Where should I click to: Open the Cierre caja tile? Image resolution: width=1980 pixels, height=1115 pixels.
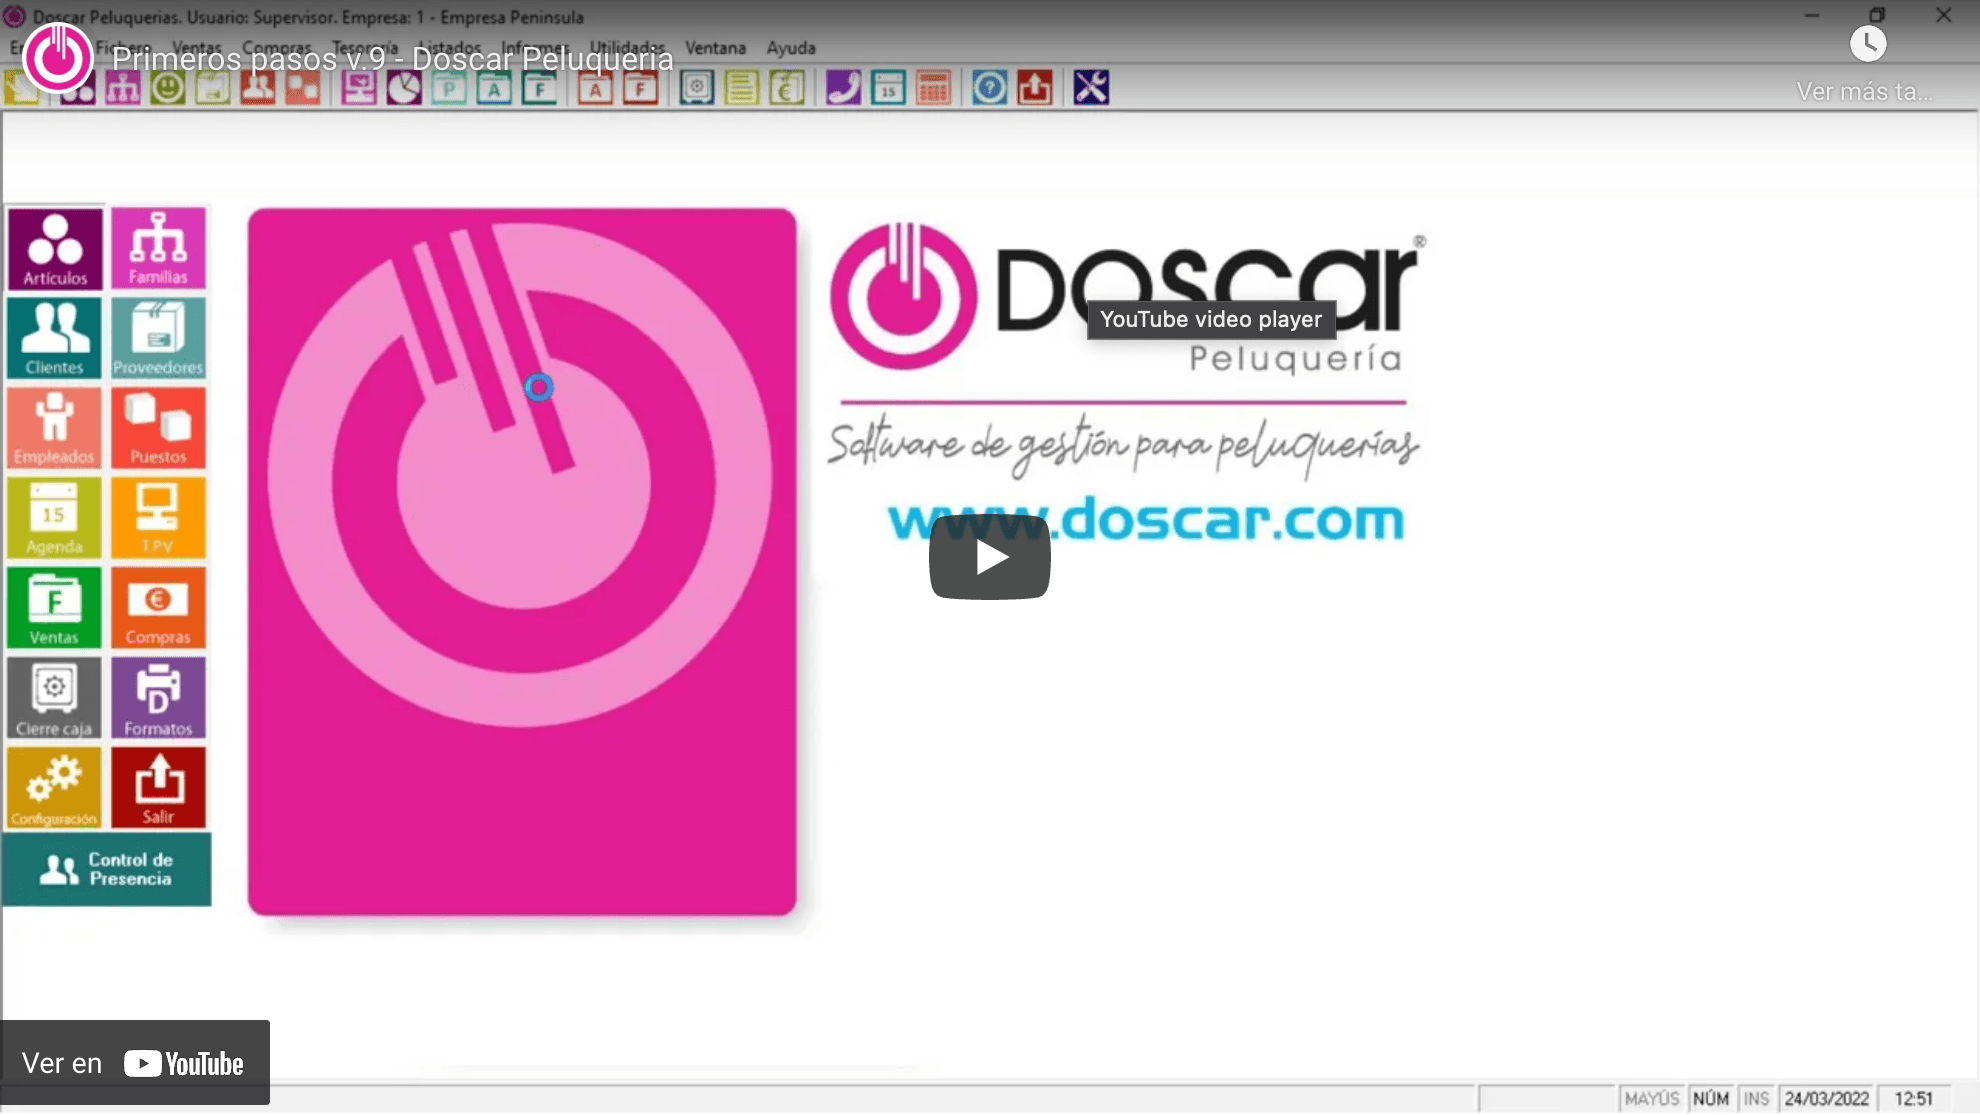[x=55, y=698]
